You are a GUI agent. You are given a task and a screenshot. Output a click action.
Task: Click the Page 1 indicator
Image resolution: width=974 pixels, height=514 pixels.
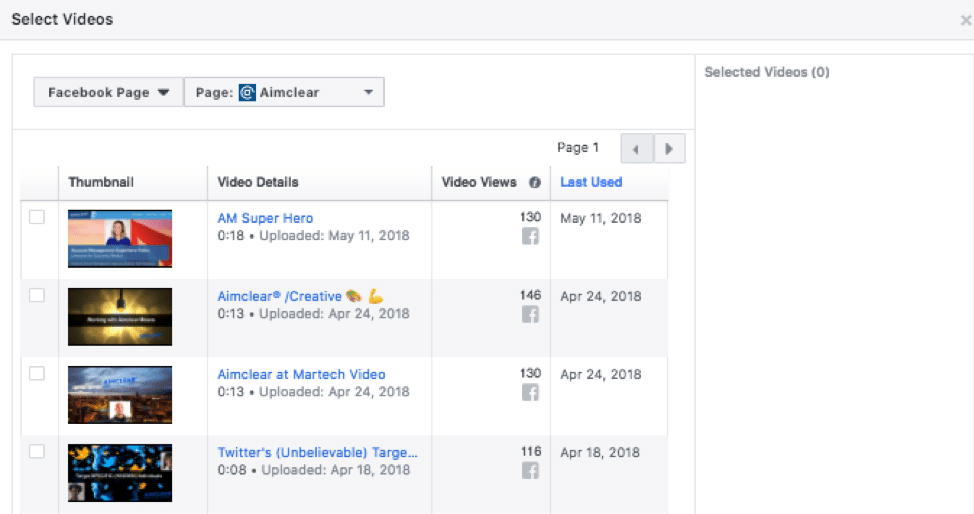[x=578, y=147]
